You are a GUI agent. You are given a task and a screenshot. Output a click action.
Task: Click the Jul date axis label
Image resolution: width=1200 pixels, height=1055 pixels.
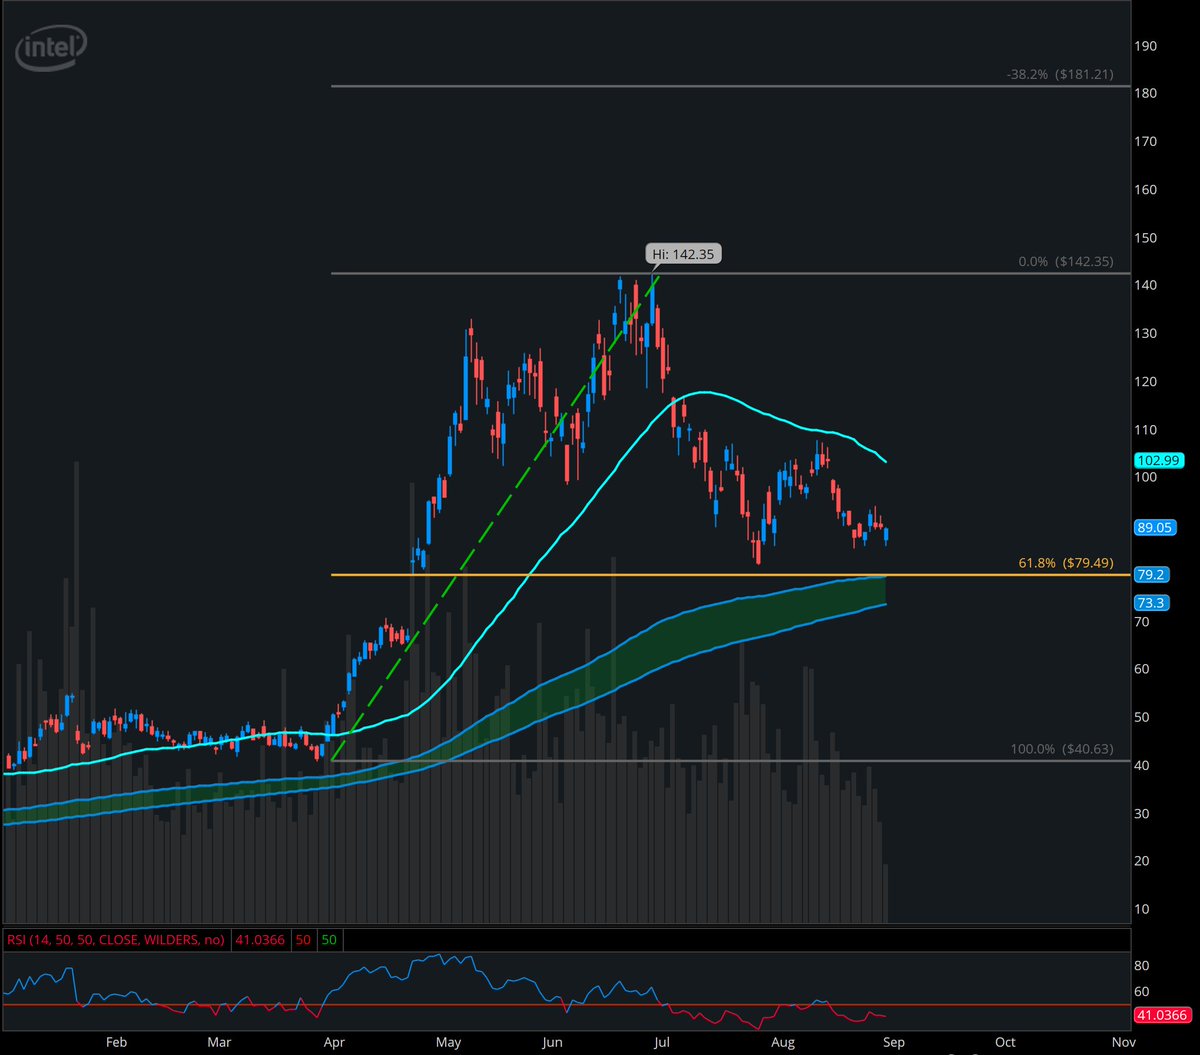(662, 1042)
